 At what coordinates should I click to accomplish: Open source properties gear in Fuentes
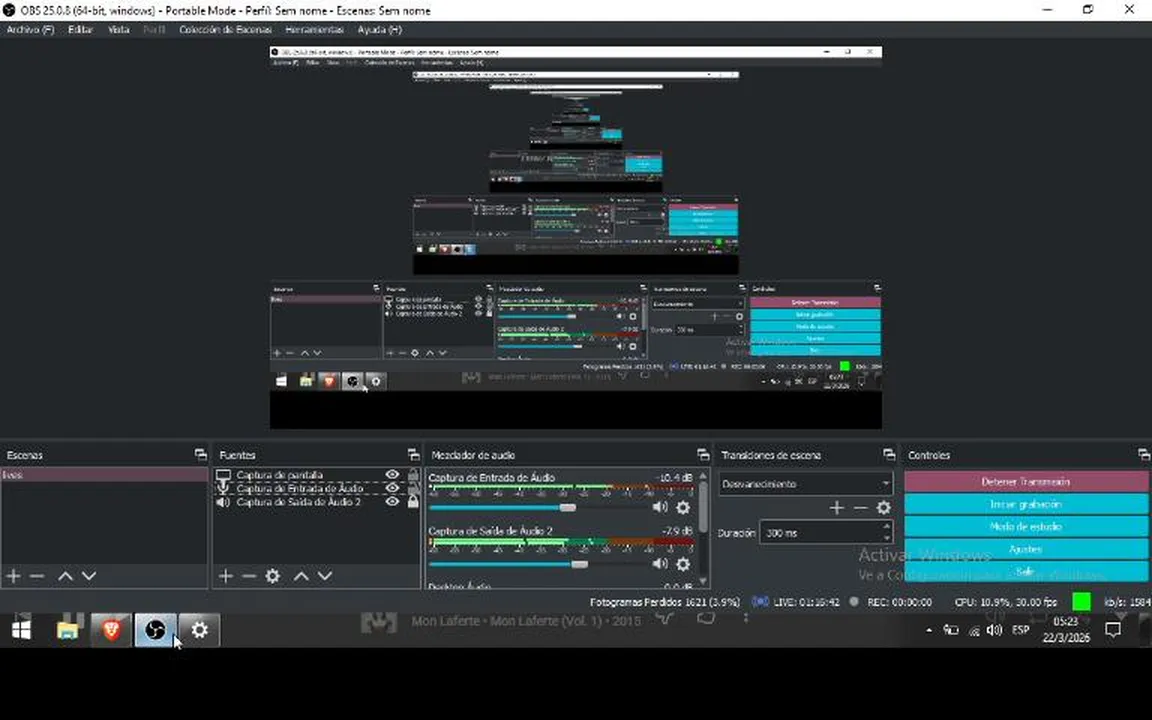tap(273, 576)
